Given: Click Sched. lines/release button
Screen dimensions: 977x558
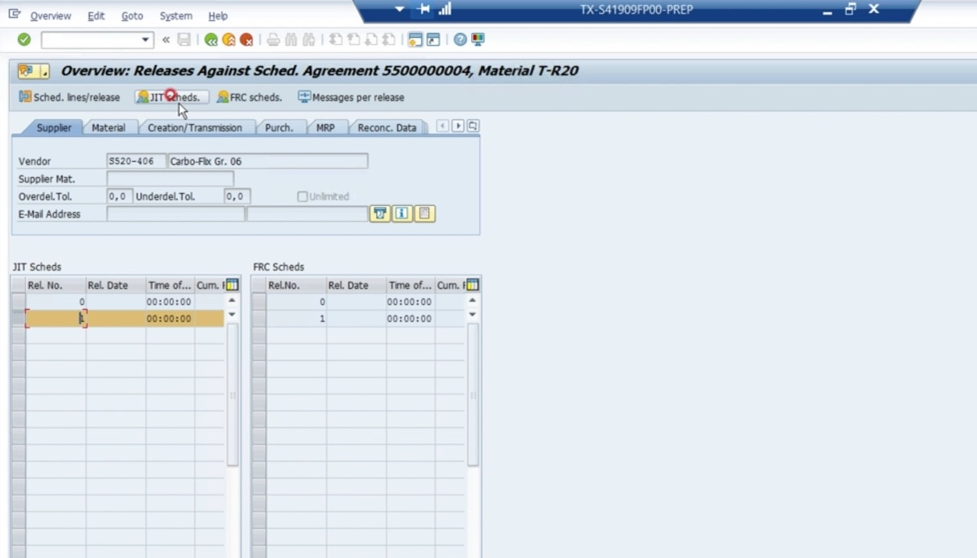Looking at the screenshot, I should (x=69, y=97).
